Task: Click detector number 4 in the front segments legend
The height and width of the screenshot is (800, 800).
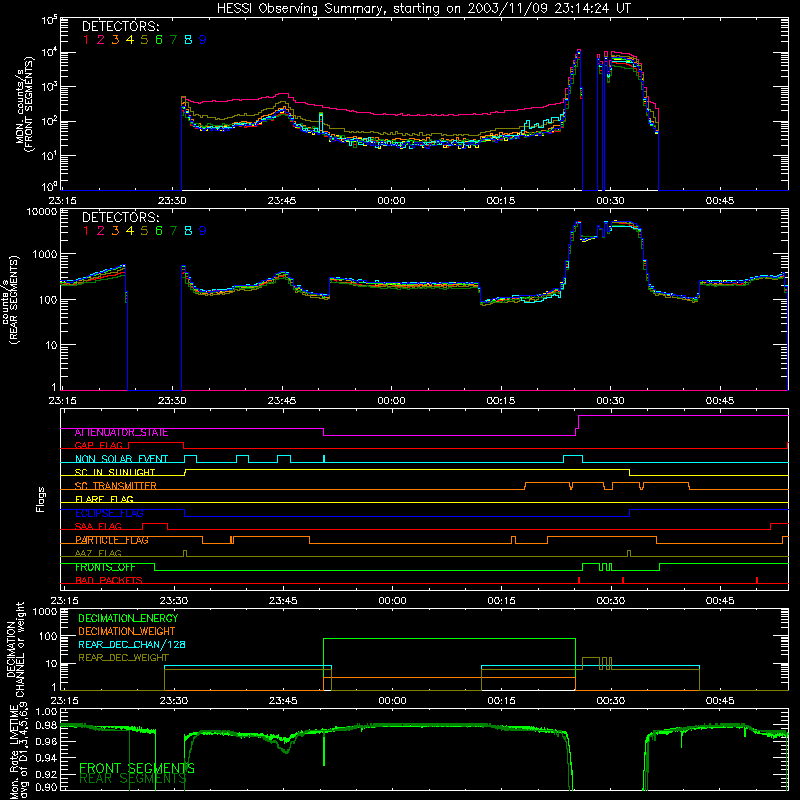Action: [130, 40]
